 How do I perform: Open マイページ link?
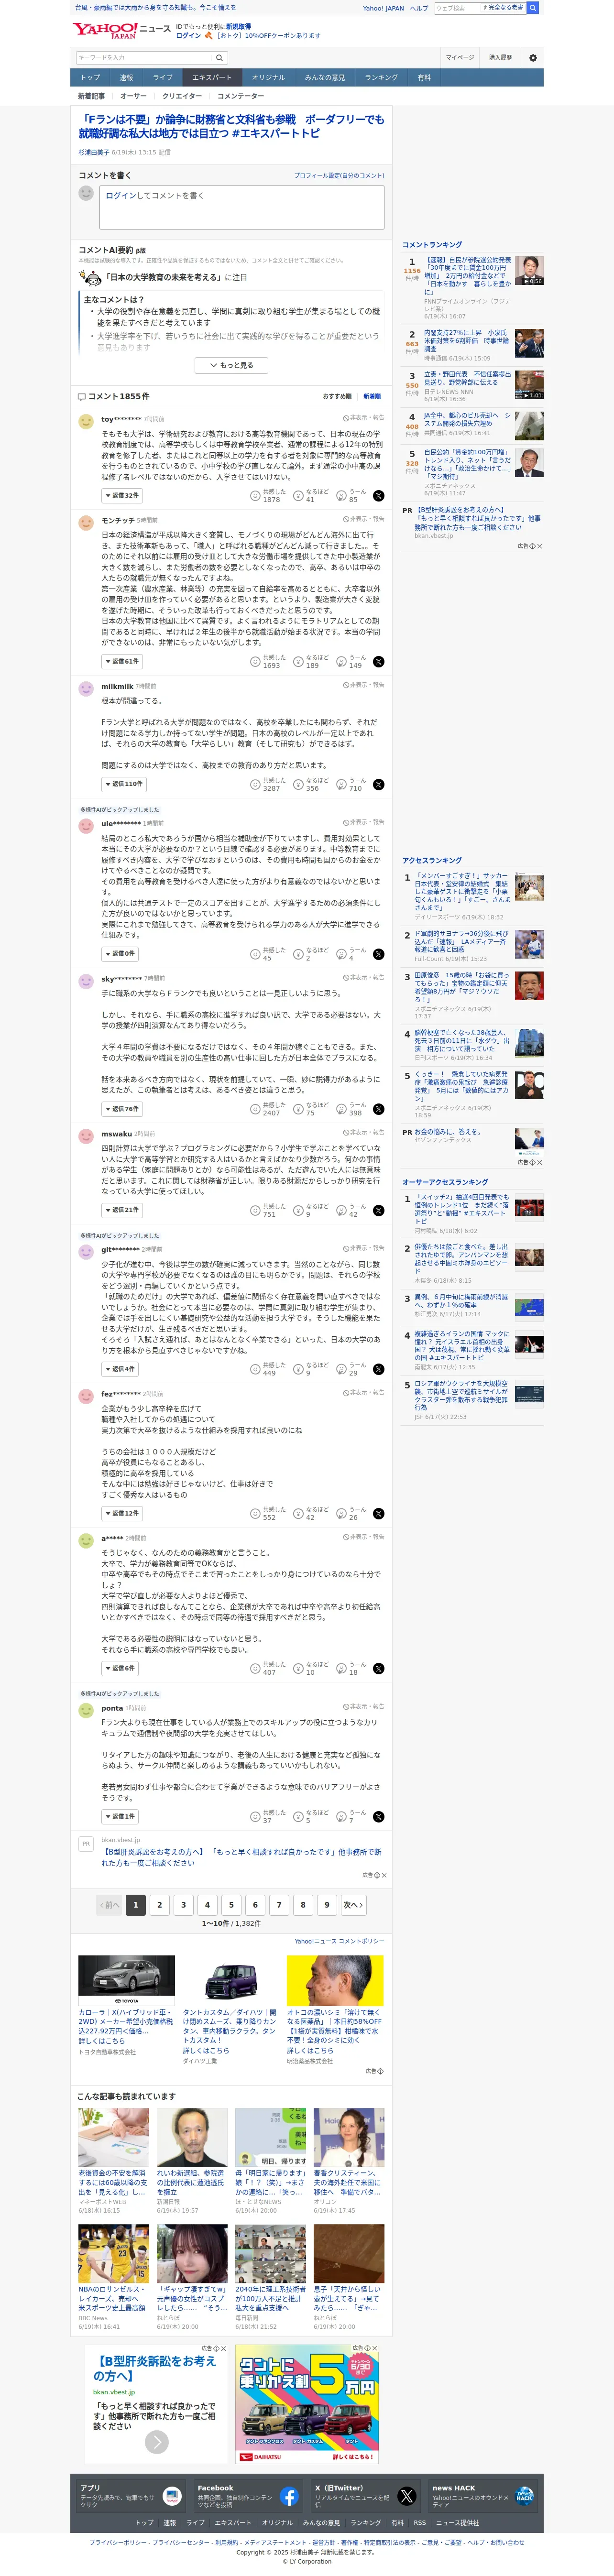coord(460,58)
